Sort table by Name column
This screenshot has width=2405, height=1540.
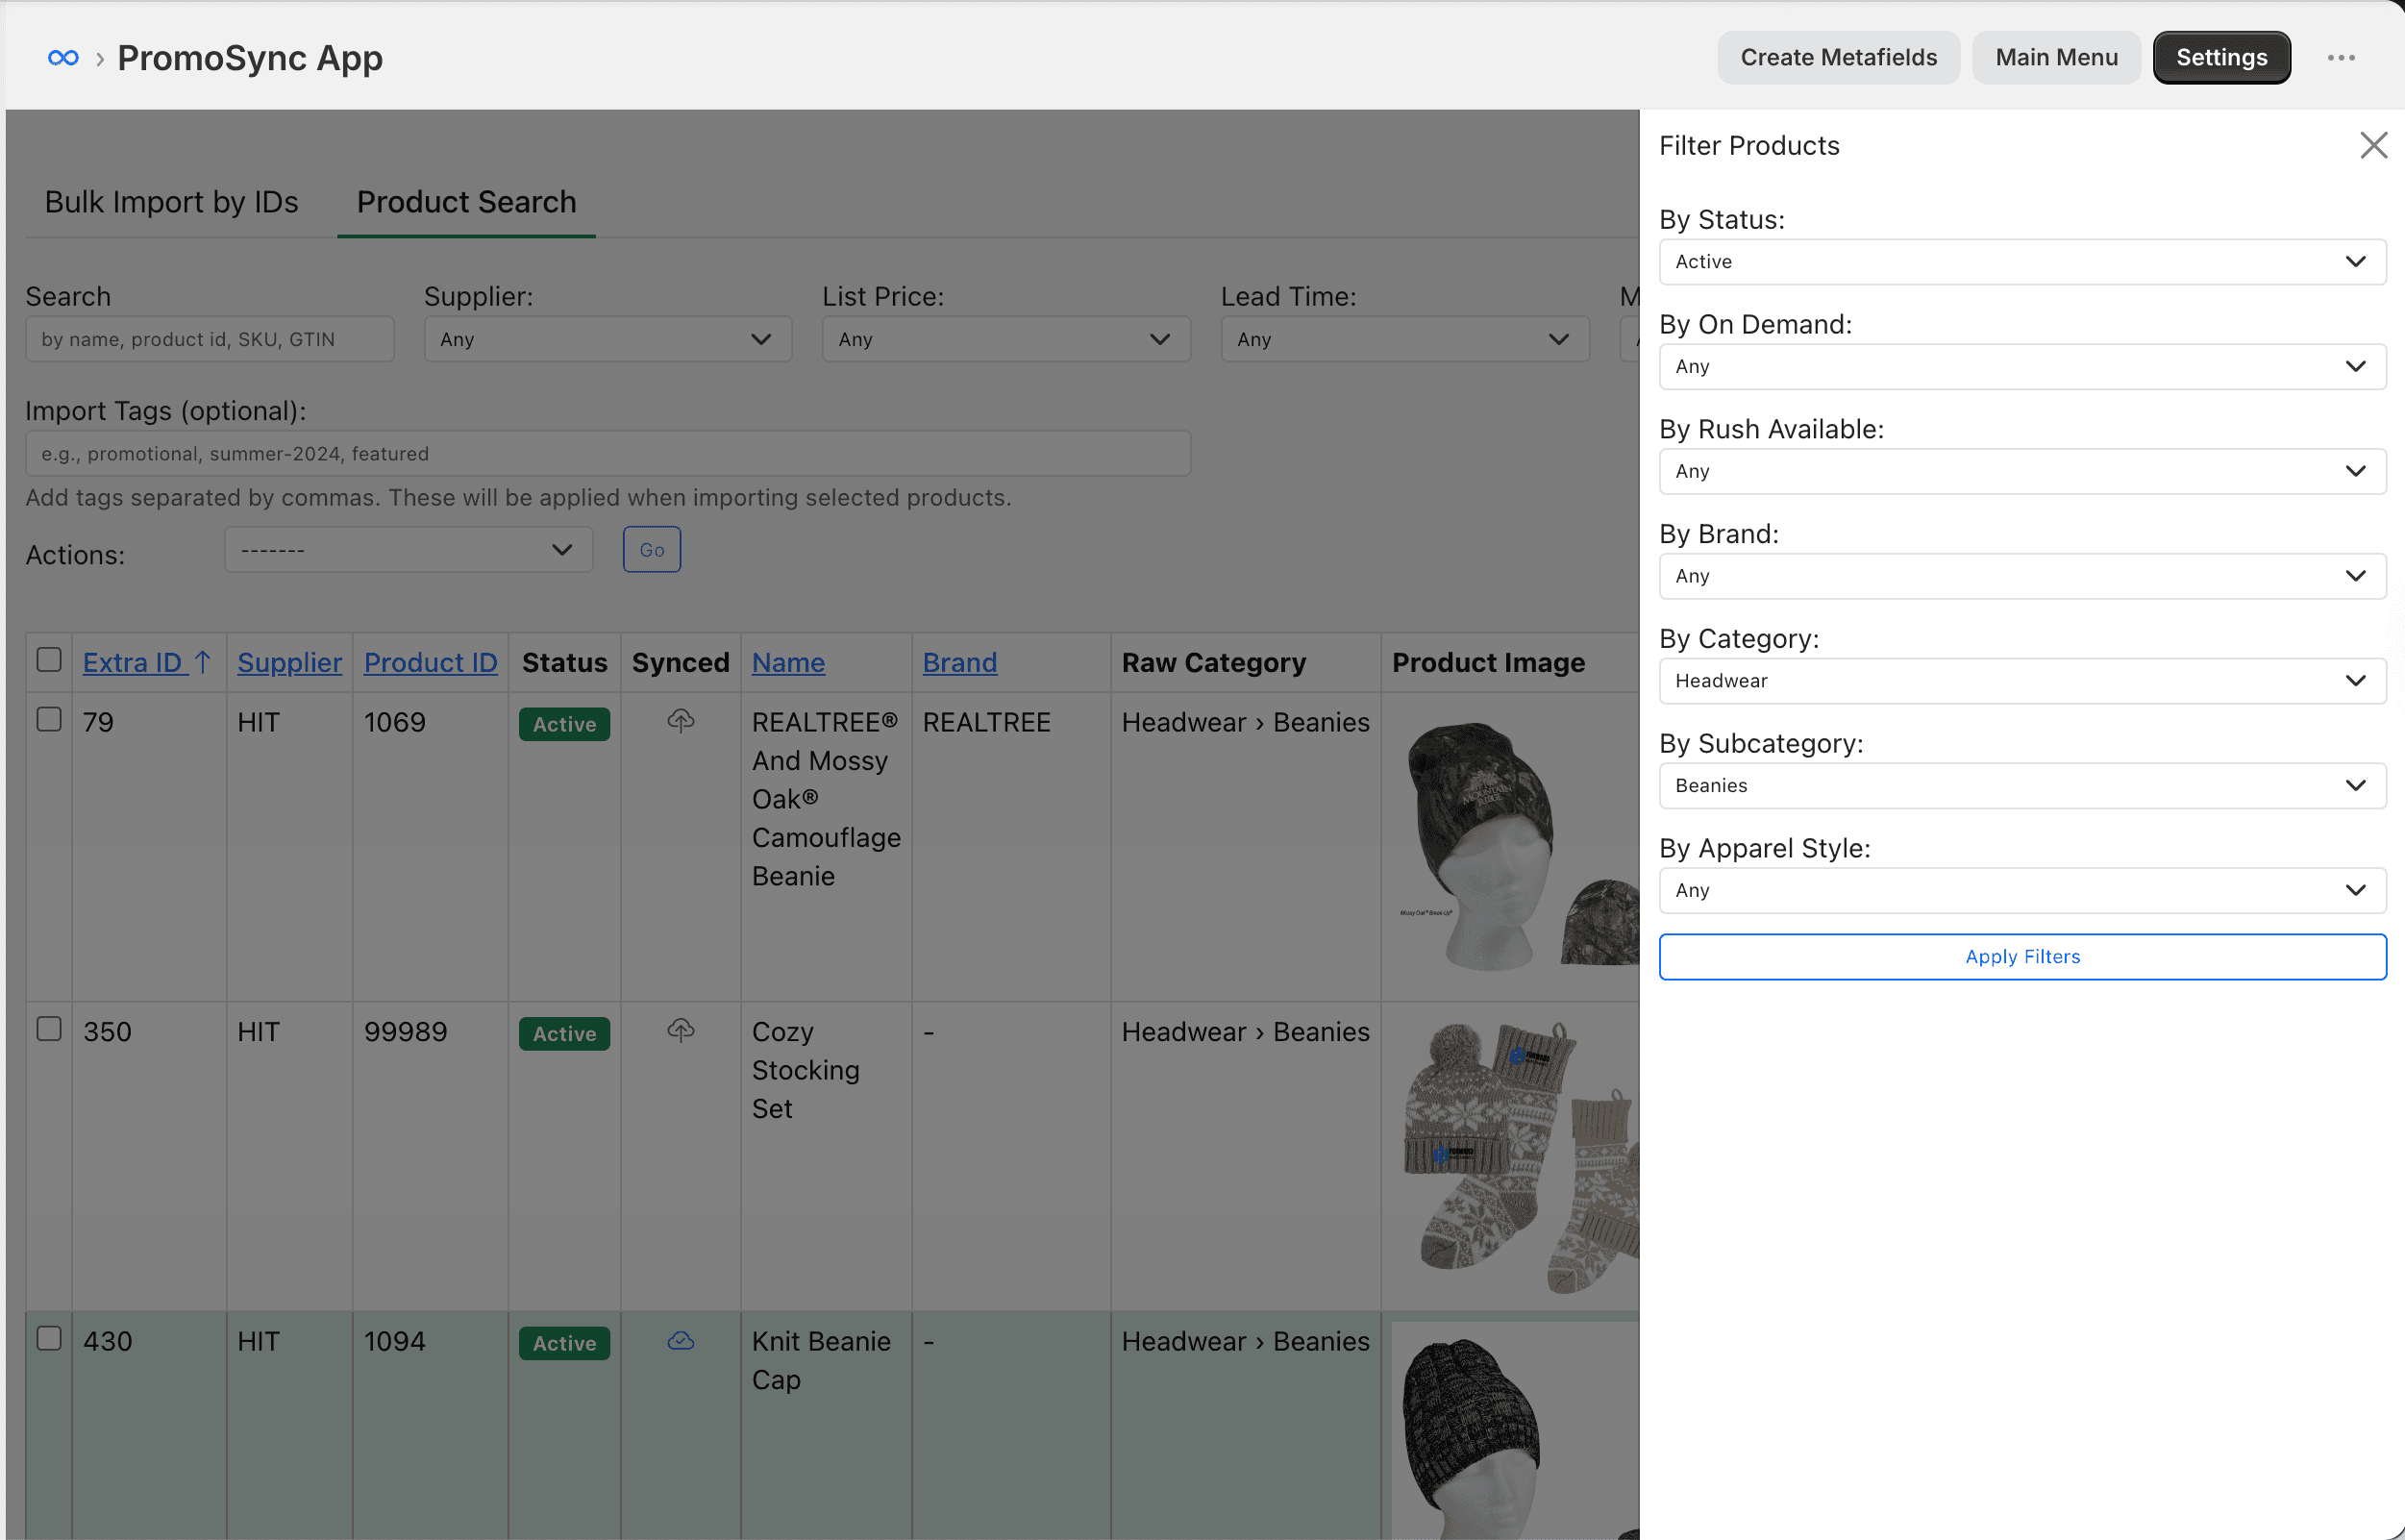pyautogui.click(x=788, y=662)
